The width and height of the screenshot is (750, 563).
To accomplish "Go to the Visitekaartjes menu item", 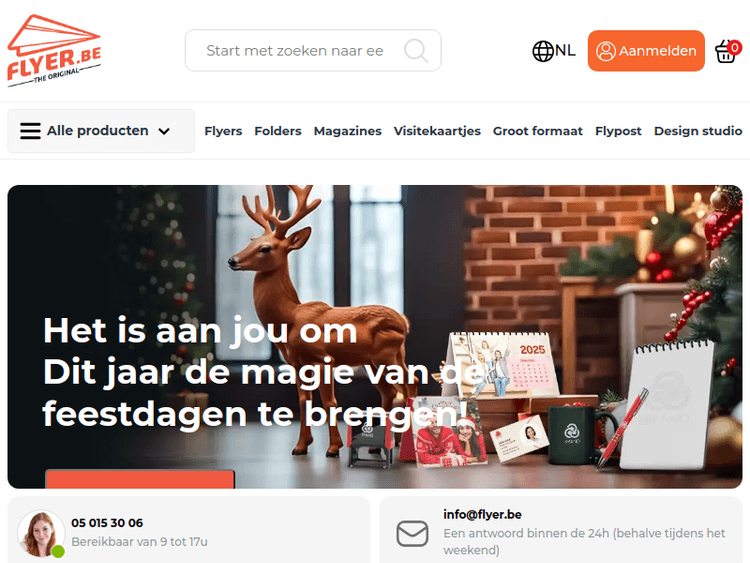I will [x=437, y=131].
